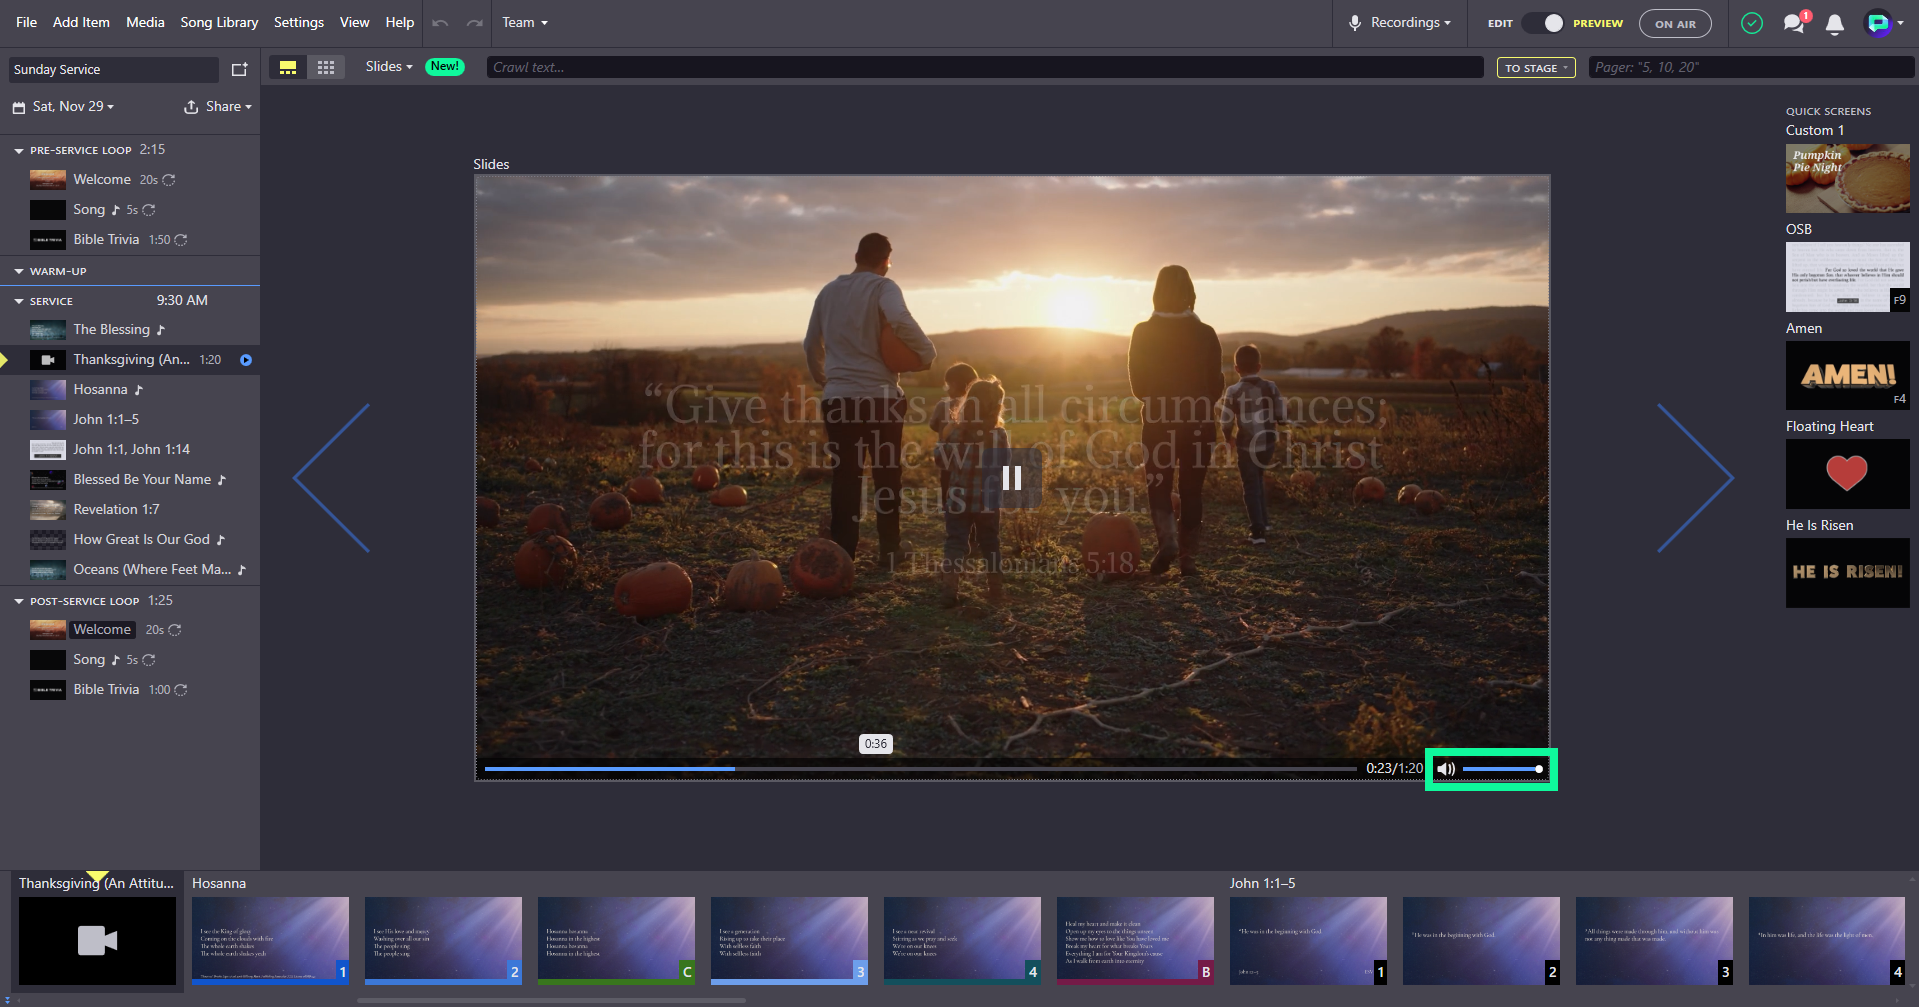Click the green sync checkmark icon
Viewport: 1919px width, 1007px height.
[x=1752, y=23]
